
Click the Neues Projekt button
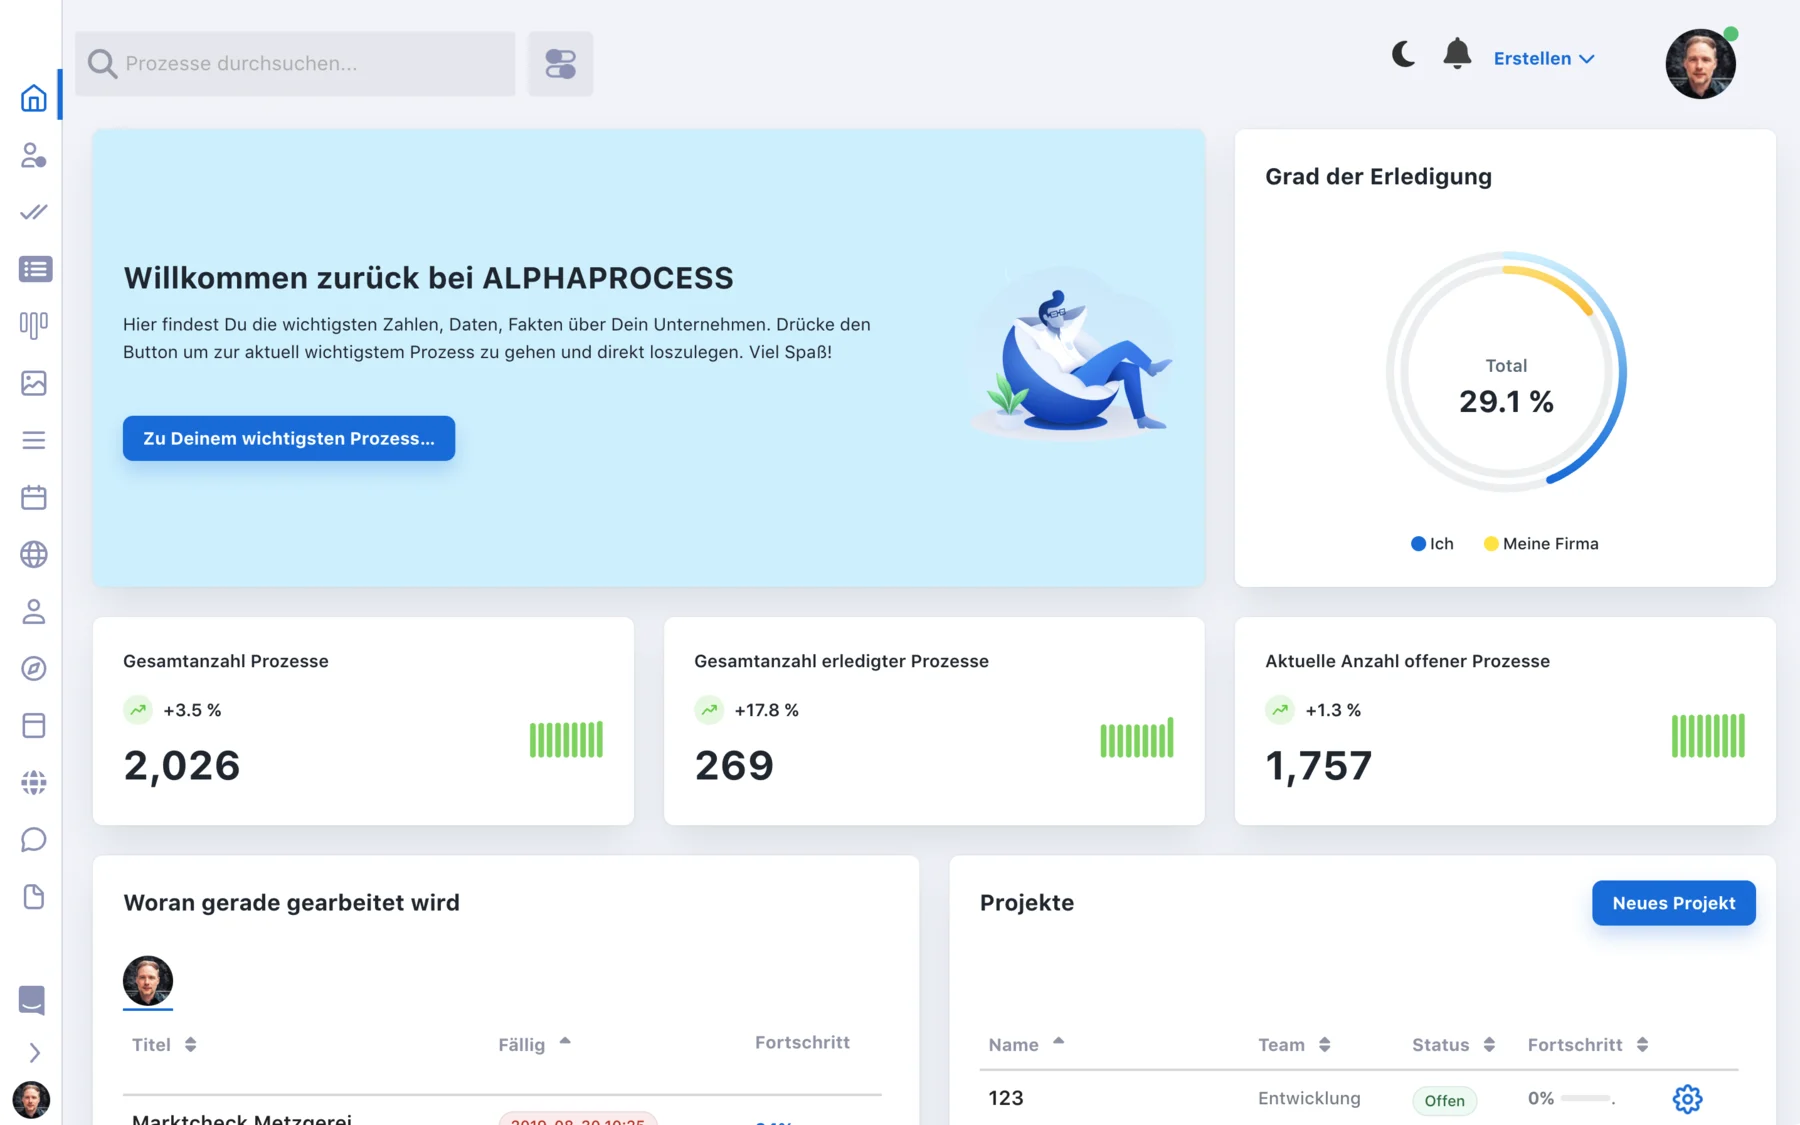tap(1673, 903)
